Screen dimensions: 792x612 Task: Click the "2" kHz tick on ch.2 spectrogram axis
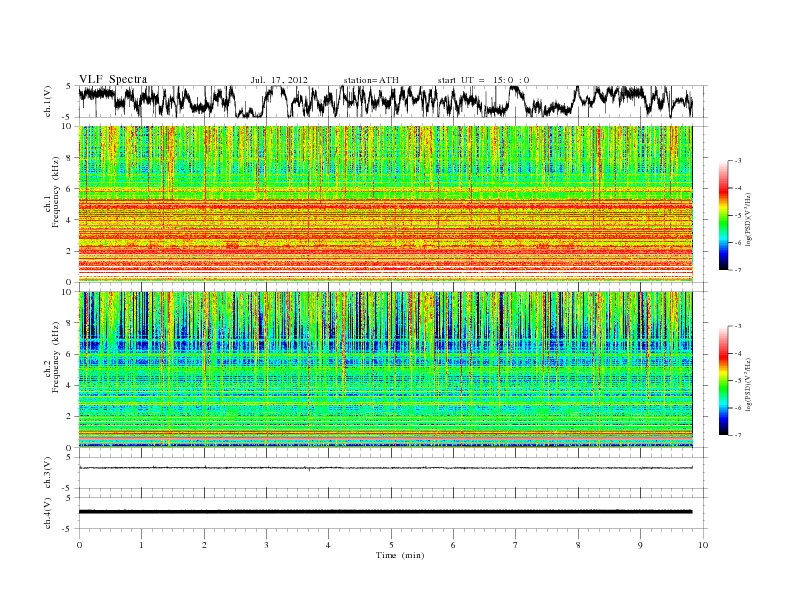pos(69,417)
